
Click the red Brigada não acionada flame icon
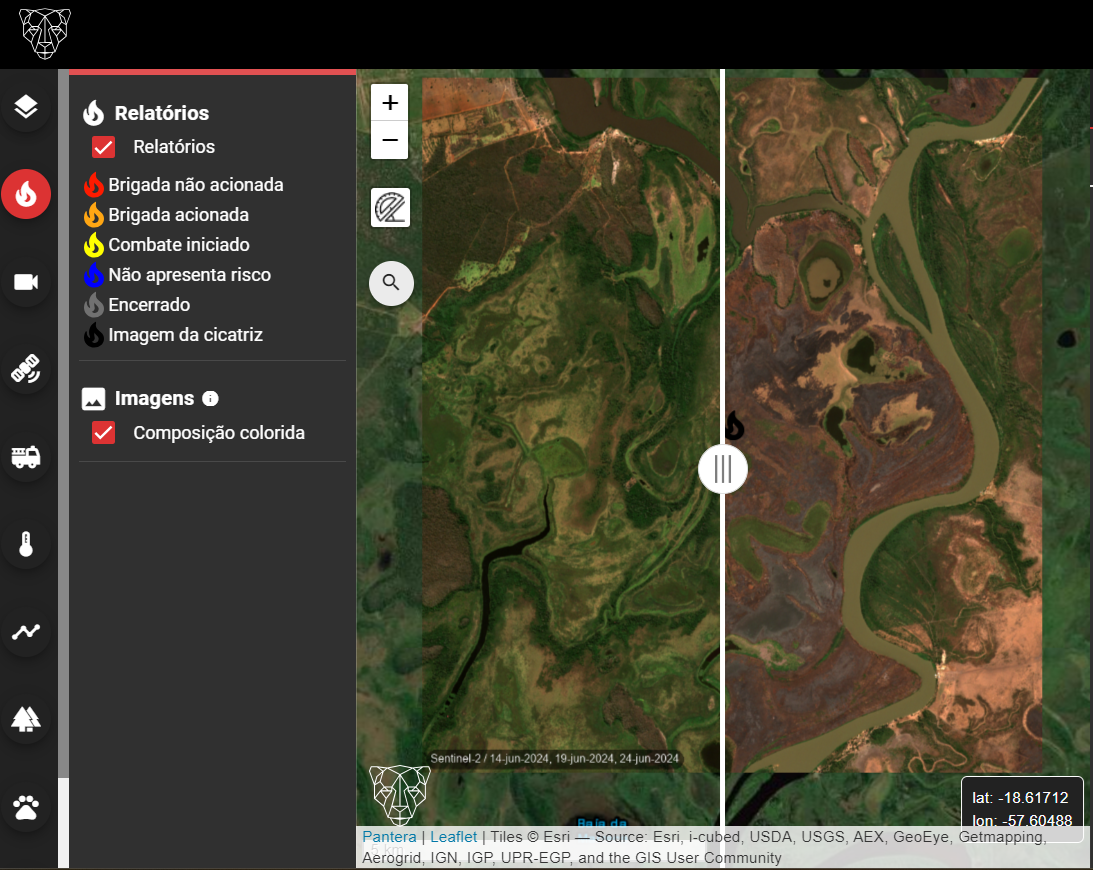(x=93, y=185)
